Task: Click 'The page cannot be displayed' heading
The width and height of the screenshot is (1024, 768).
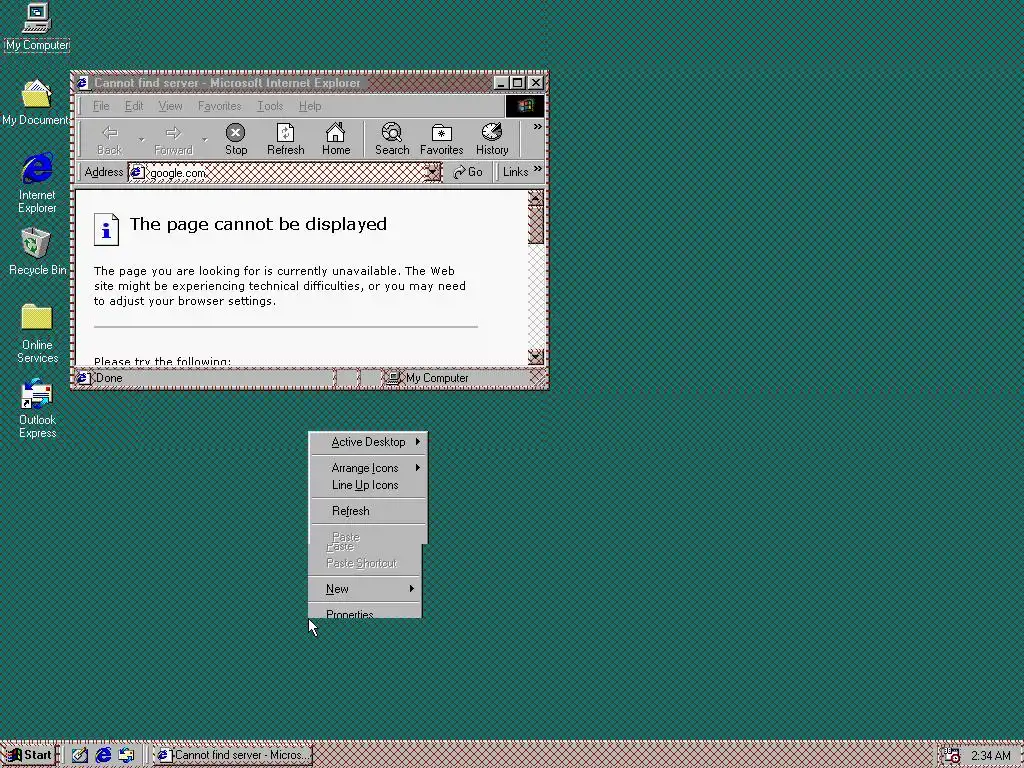Action: (x=259, y=224)
